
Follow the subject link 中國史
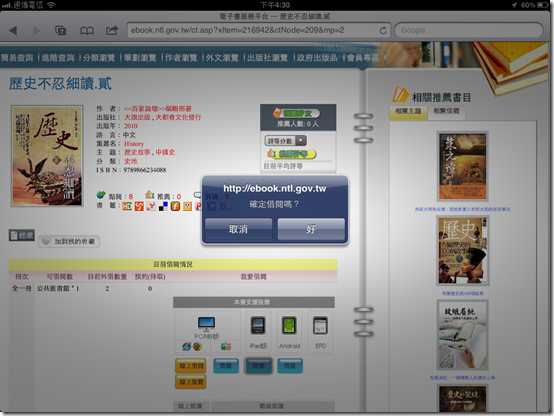coord(165,152)
